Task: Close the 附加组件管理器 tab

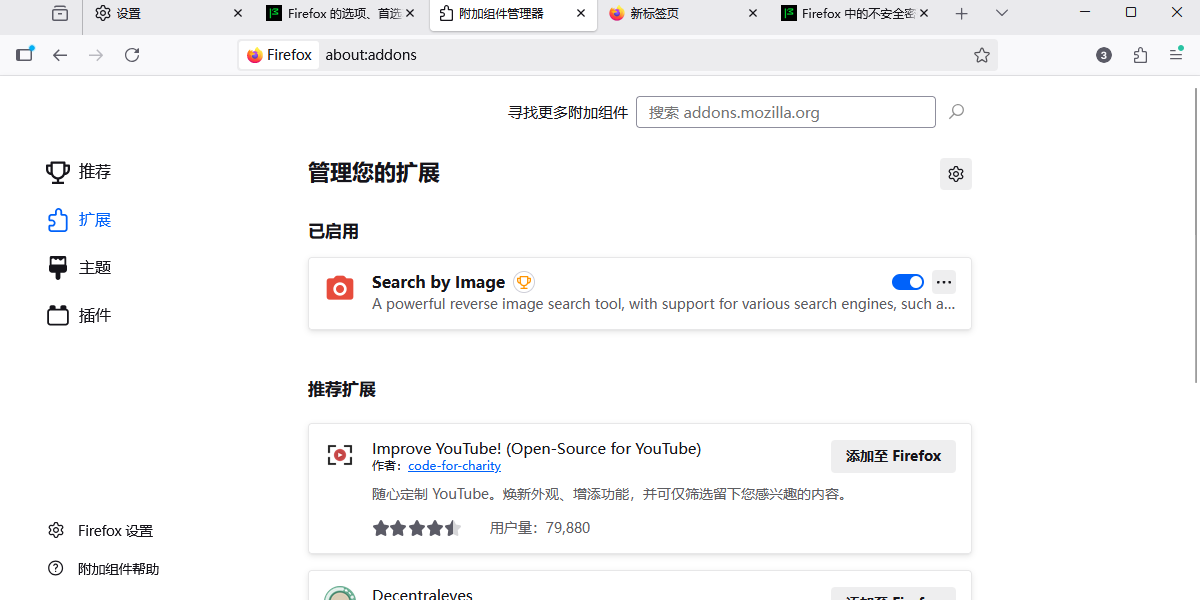Action: pos(581,14)
